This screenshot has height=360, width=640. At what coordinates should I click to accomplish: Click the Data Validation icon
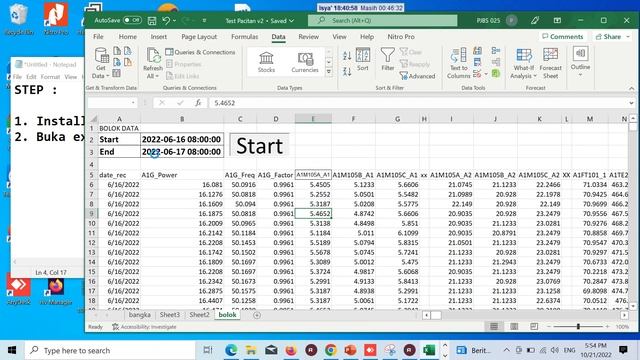[x=476, y=74]
